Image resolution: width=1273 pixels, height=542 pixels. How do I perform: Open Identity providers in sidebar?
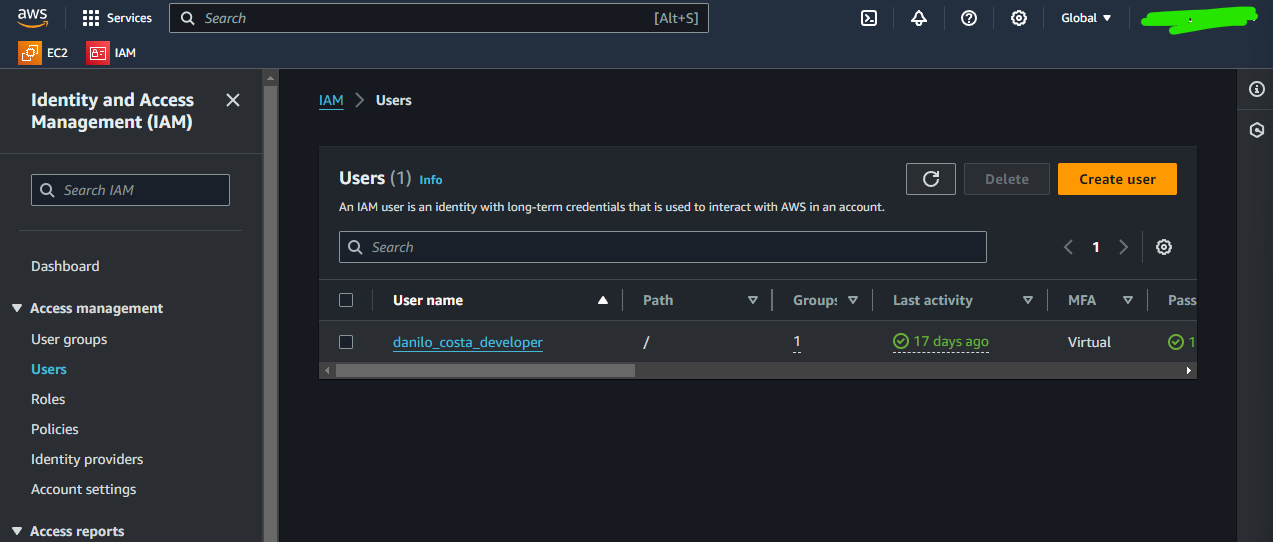coord(87,459)
